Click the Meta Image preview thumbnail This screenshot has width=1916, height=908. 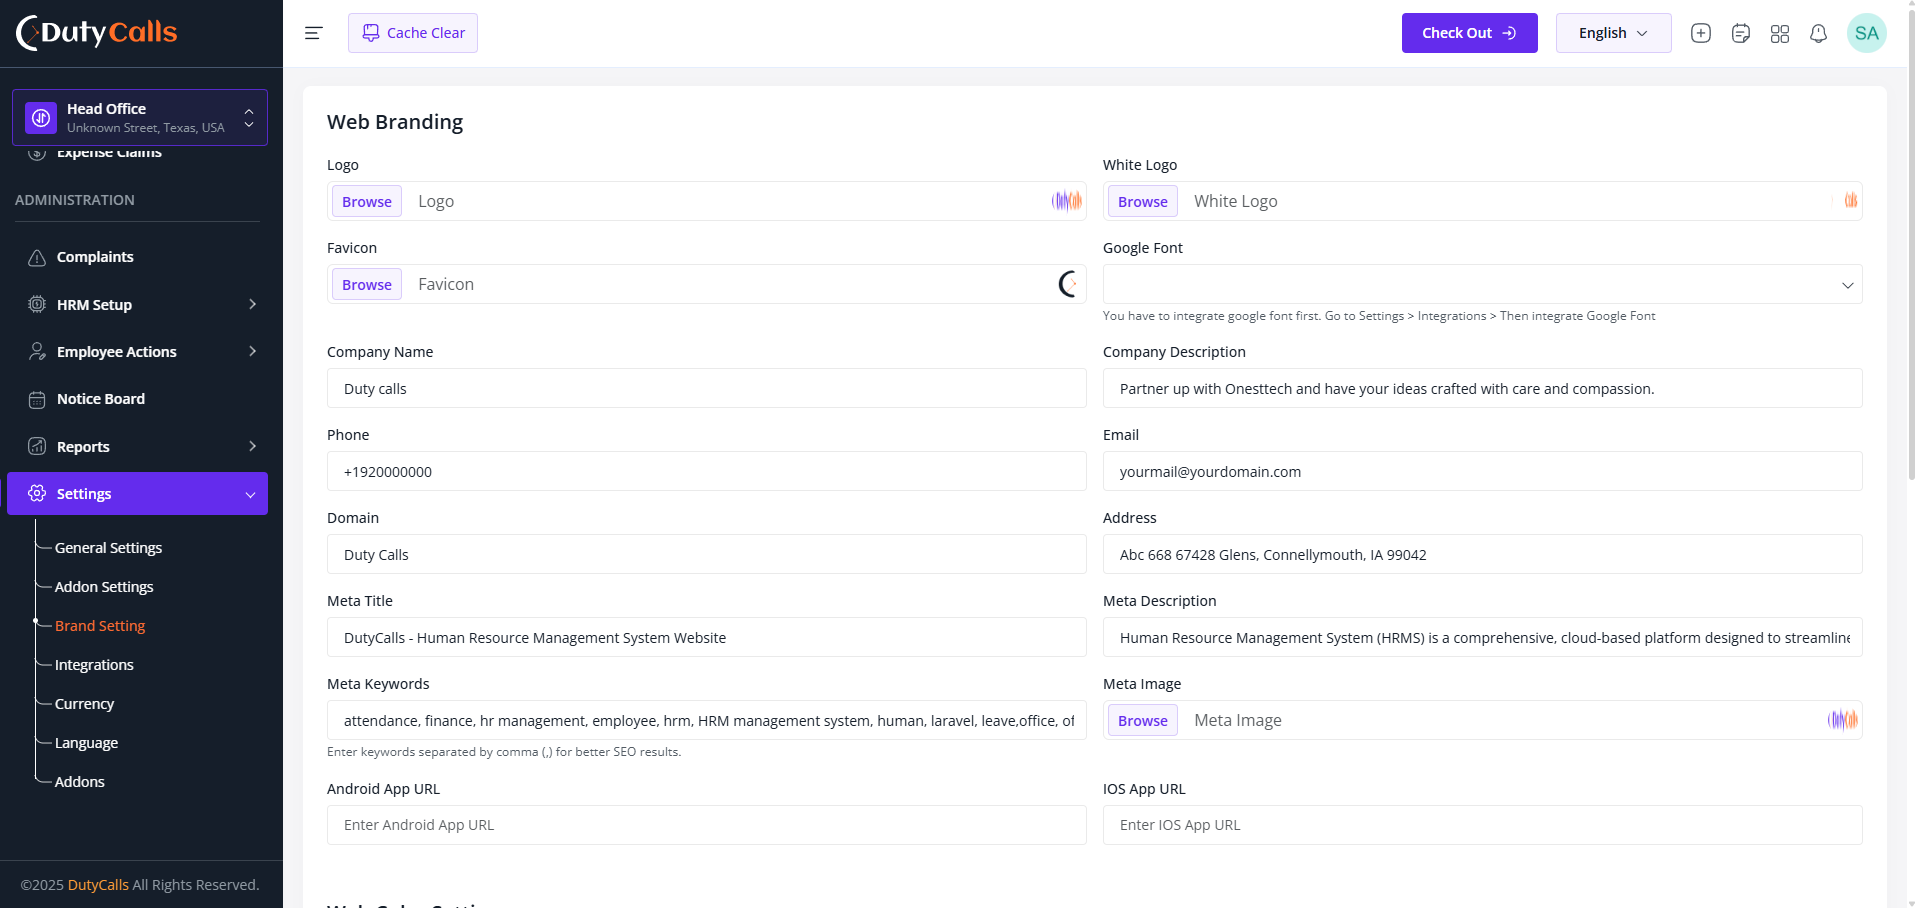click(1842, 720)
